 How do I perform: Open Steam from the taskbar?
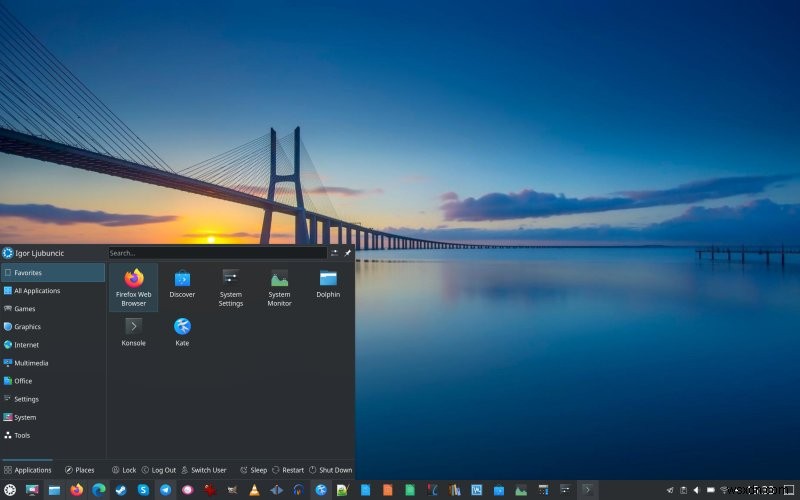(121, 490)
